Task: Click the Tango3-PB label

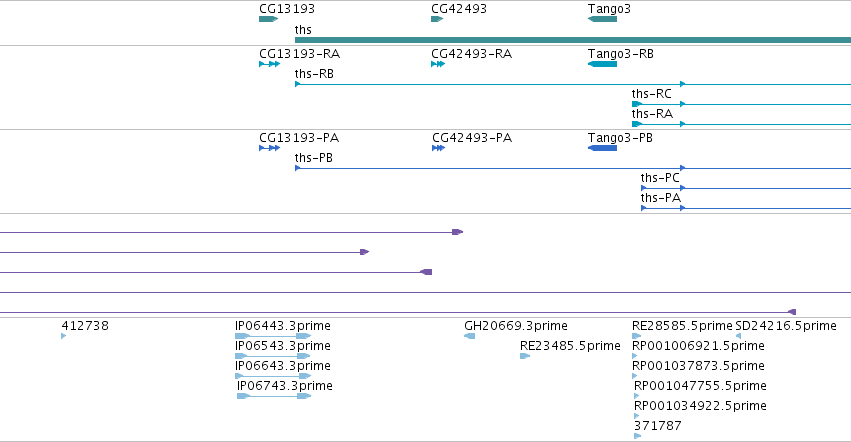Action: coord(620,138)
